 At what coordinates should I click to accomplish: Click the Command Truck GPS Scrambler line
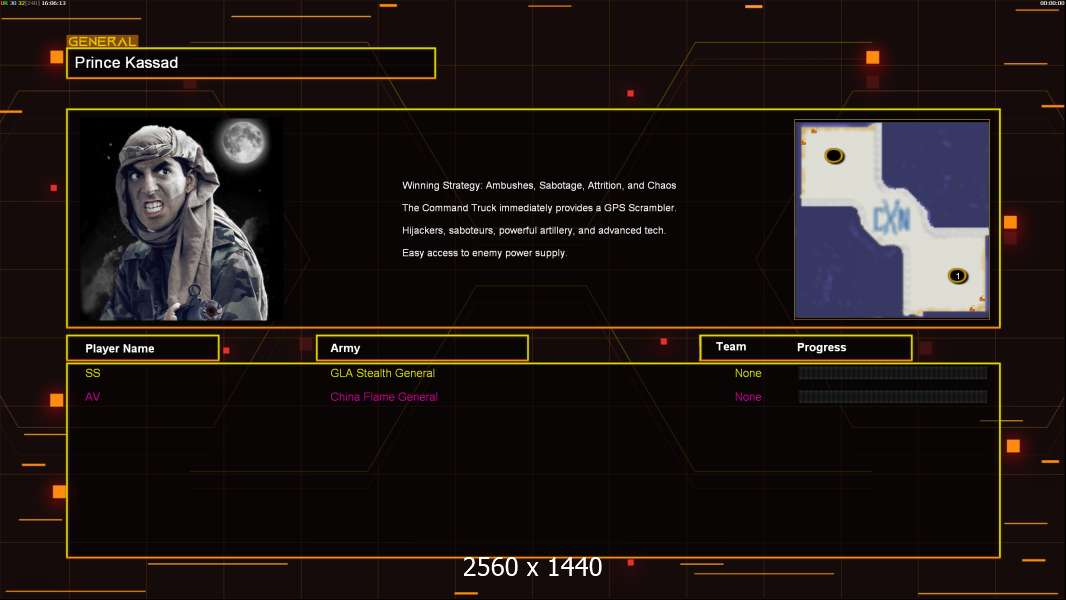click(x=539, y=208)
